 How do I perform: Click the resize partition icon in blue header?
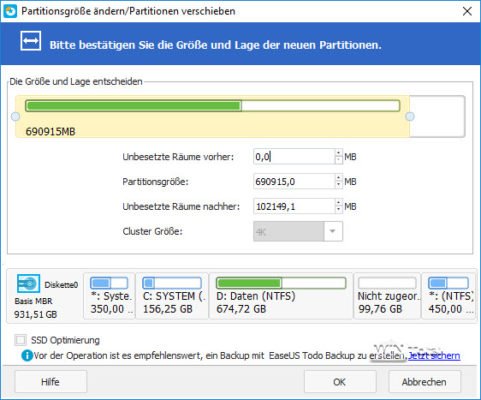pyautogui.click(x=31, y=41)
